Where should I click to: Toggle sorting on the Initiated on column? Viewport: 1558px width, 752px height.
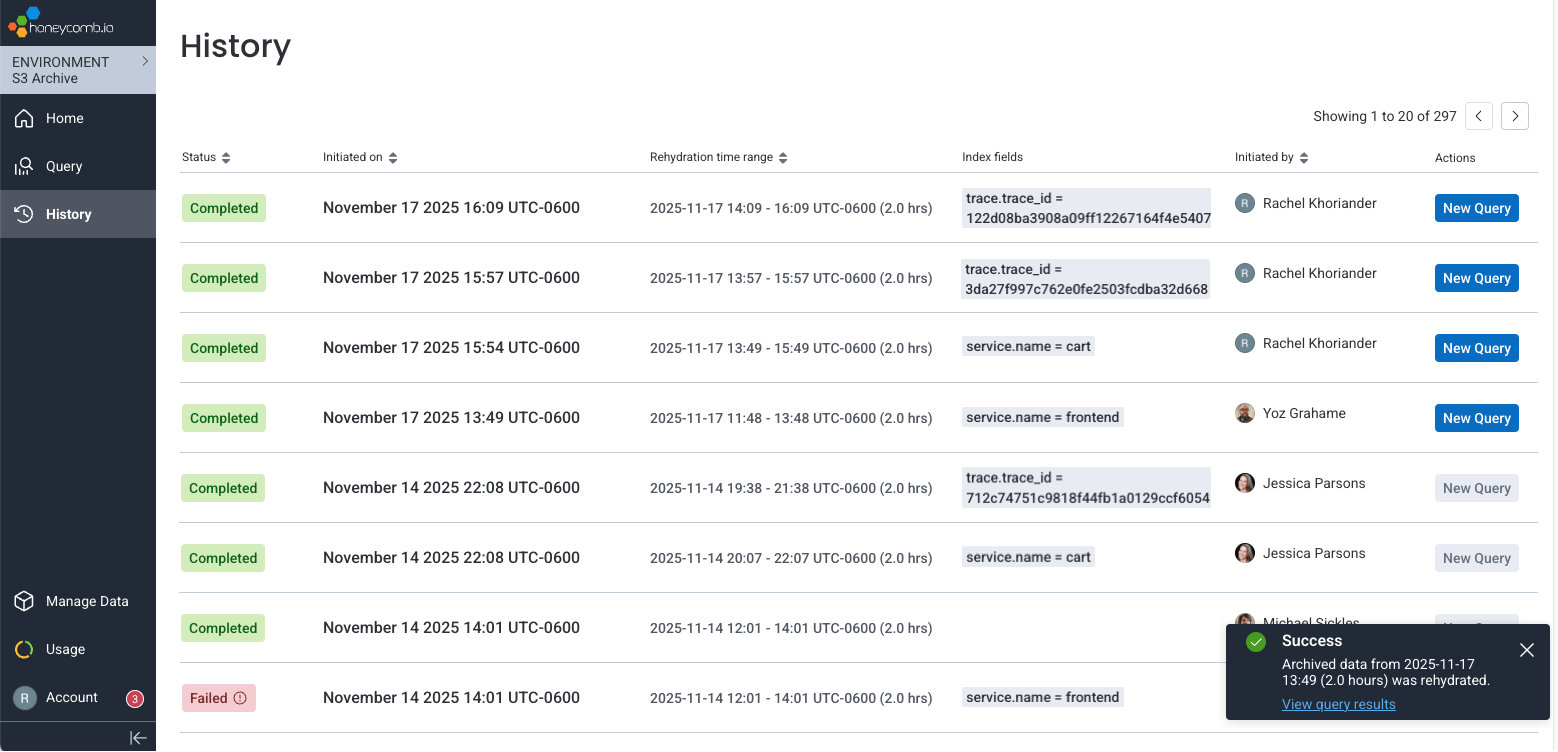(391, 157)
